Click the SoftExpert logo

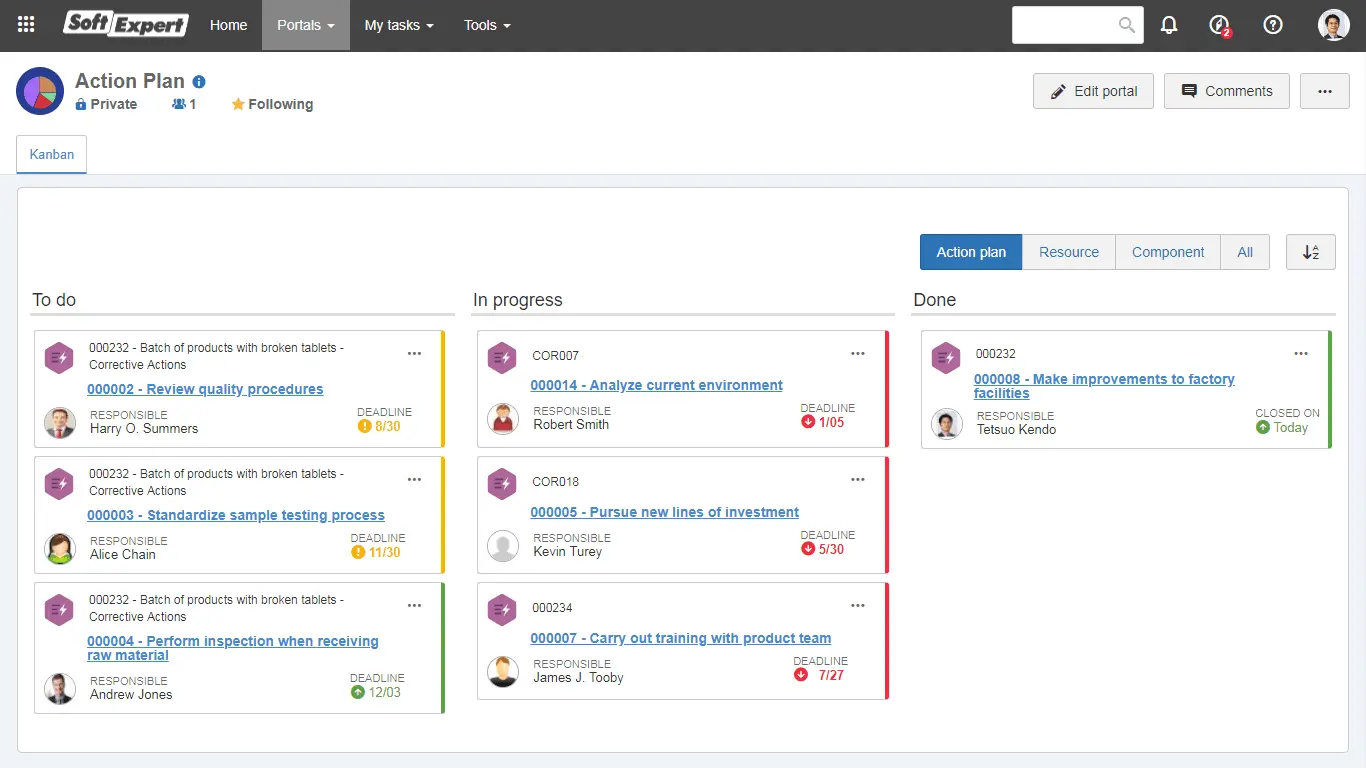[124, 24]
